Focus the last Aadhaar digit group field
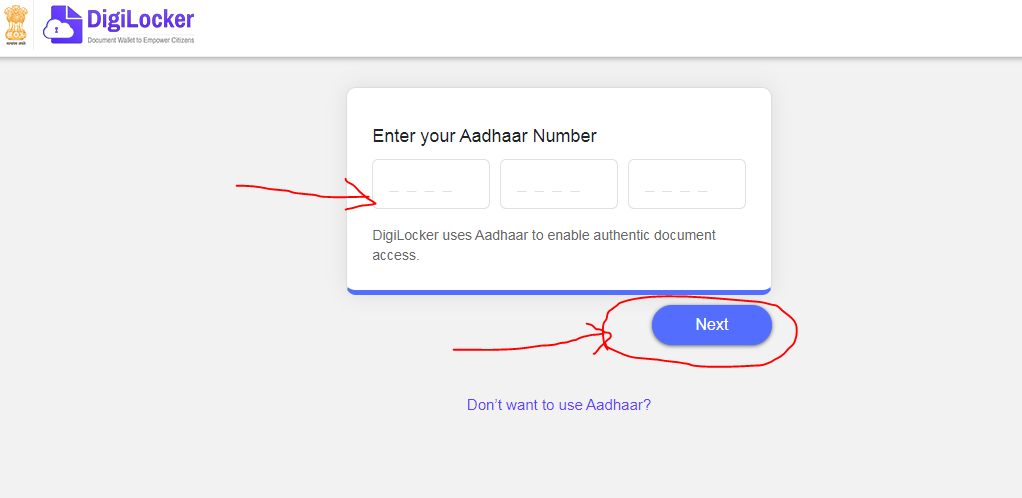 (686, 184)
